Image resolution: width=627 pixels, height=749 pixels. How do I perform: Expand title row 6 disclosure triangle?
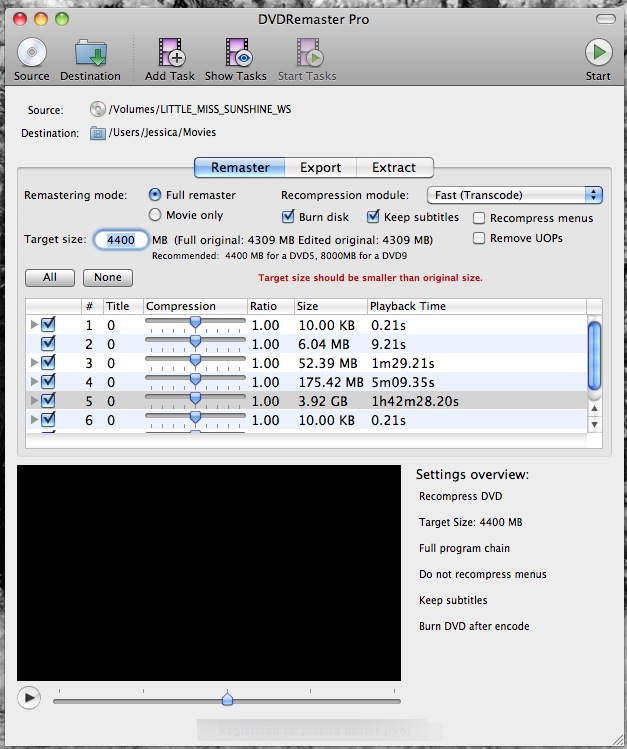(34, 419)
